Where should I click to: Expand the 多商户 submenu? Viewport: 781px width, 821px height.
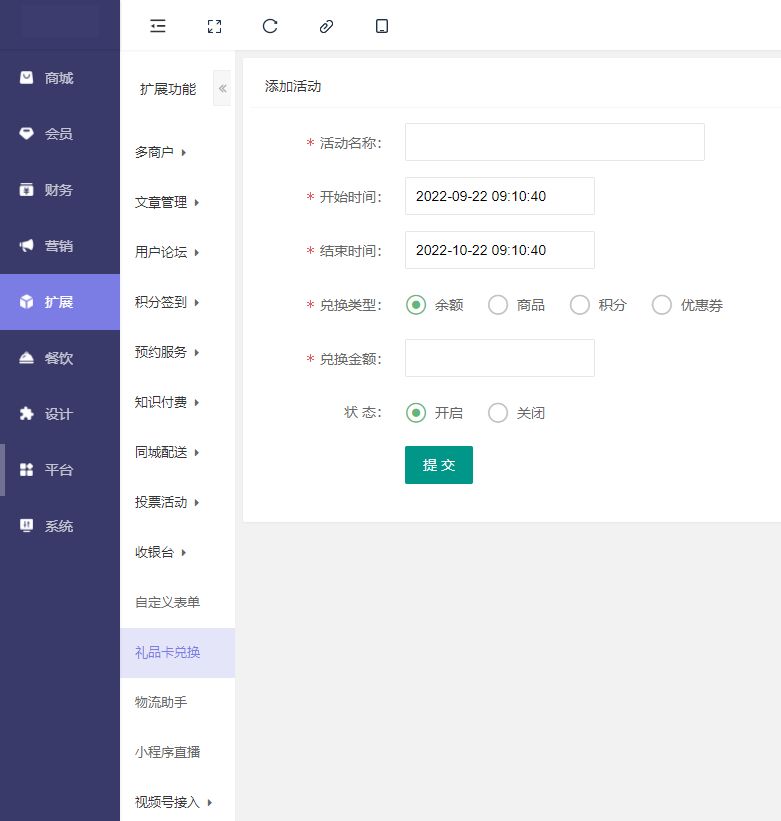coord(160,152)
